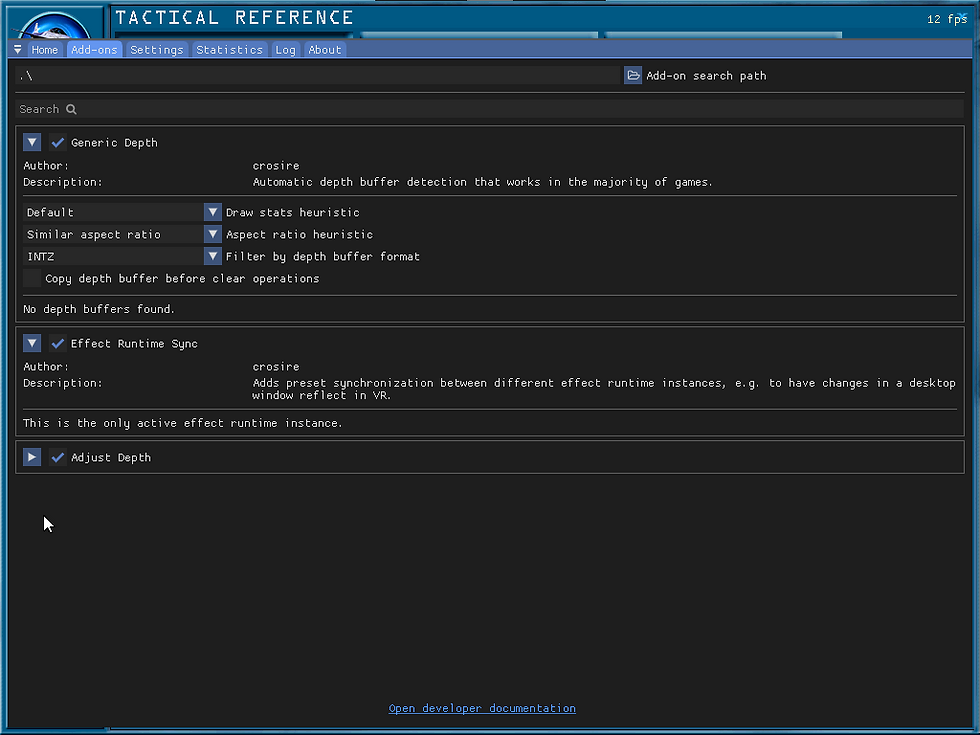Click the game logo emblem in top-left corner
Viewport: 980px width, 735px height.
[x=55, y=24]
